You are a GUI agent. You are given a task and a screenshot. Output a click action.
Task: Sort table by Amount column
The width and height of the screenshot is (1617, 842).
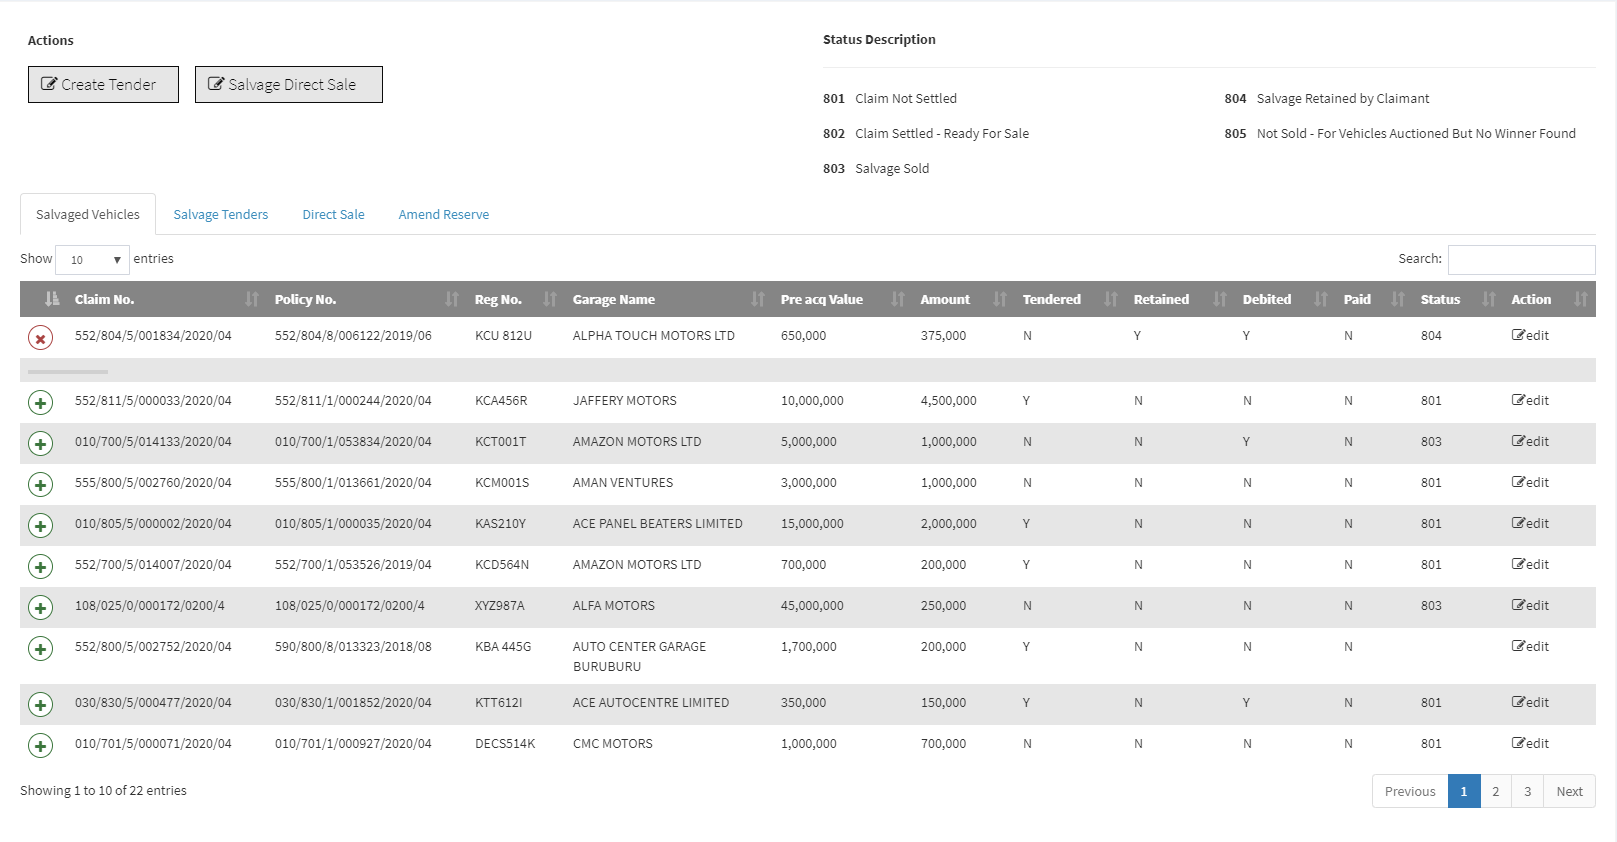(x=945, y=300)
